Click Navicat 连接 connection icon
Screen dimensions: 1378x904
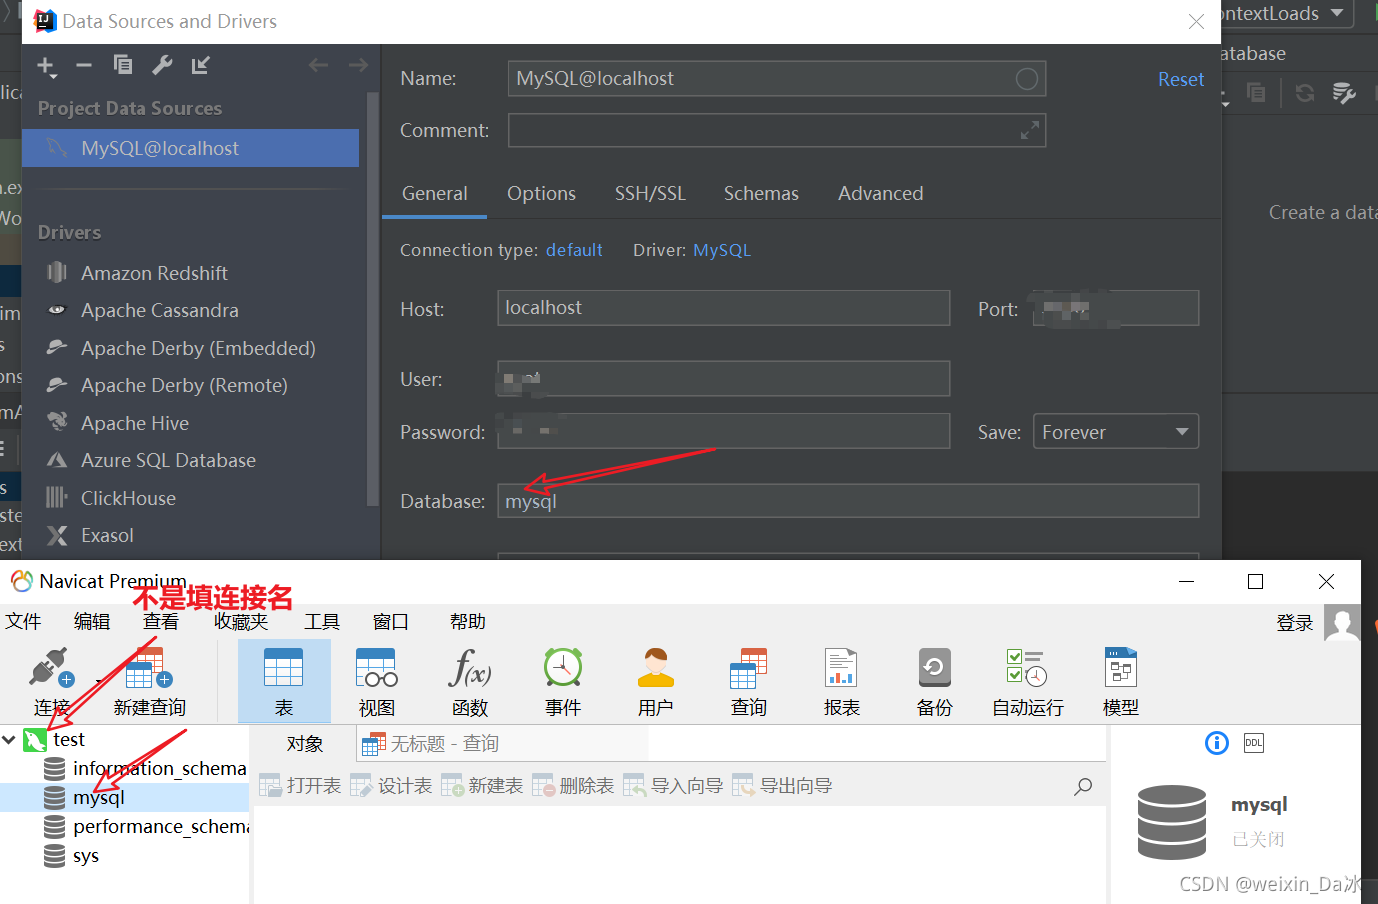pos(52,682)
